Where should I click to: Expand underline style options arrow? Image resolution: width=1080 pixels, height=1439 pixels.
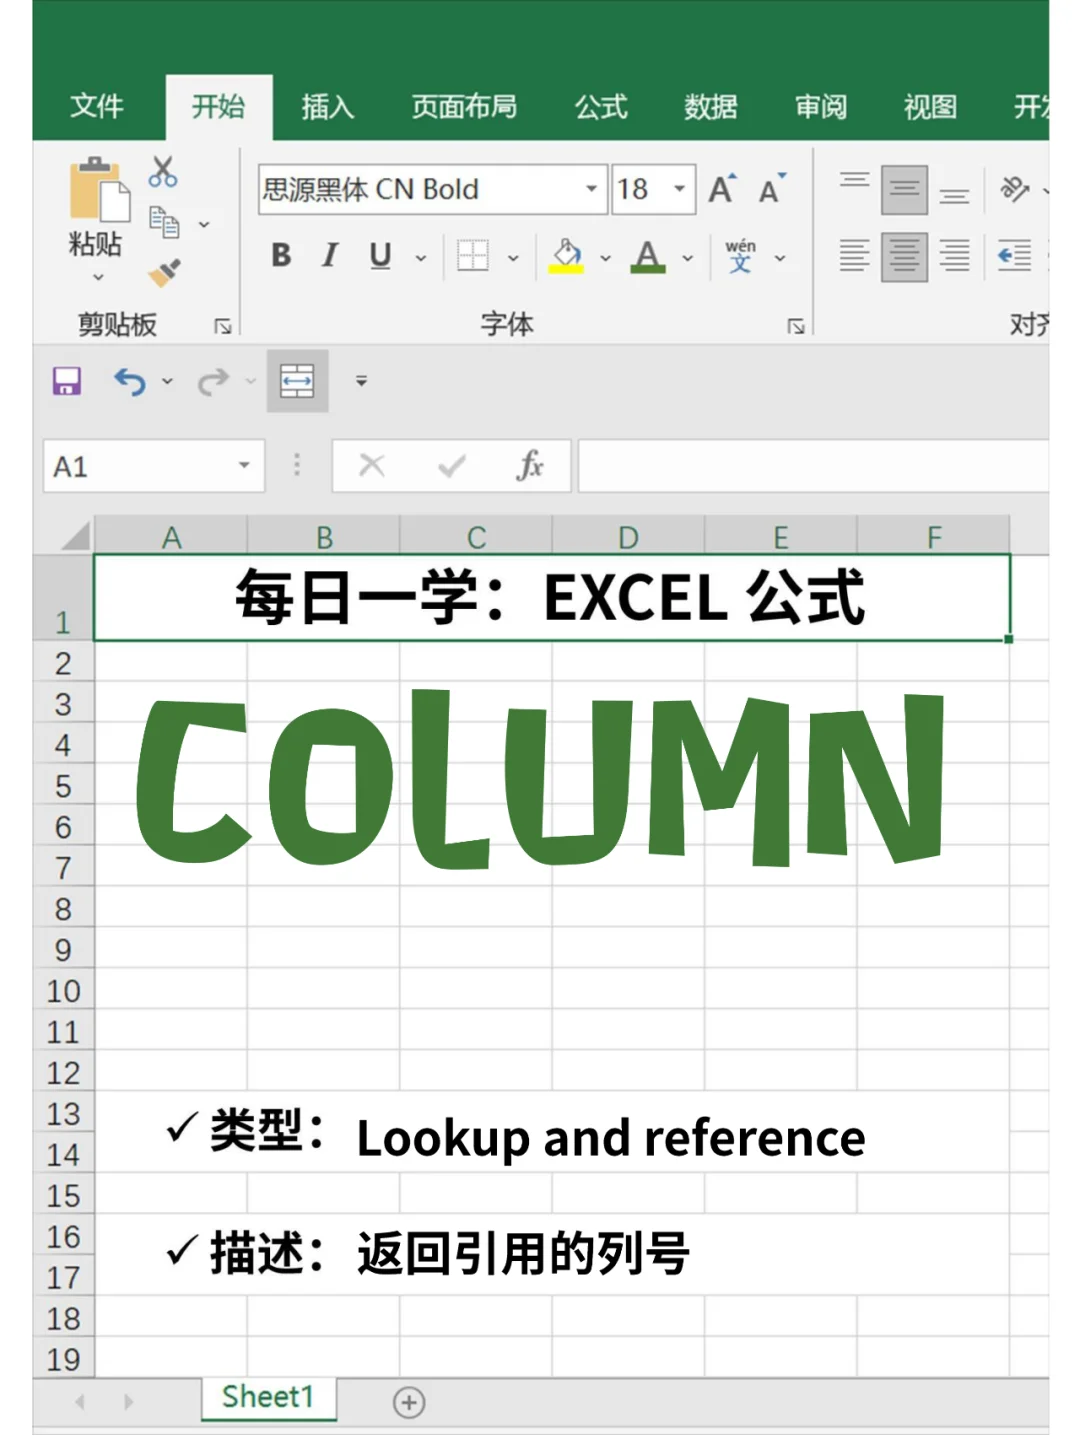point(421,258)
